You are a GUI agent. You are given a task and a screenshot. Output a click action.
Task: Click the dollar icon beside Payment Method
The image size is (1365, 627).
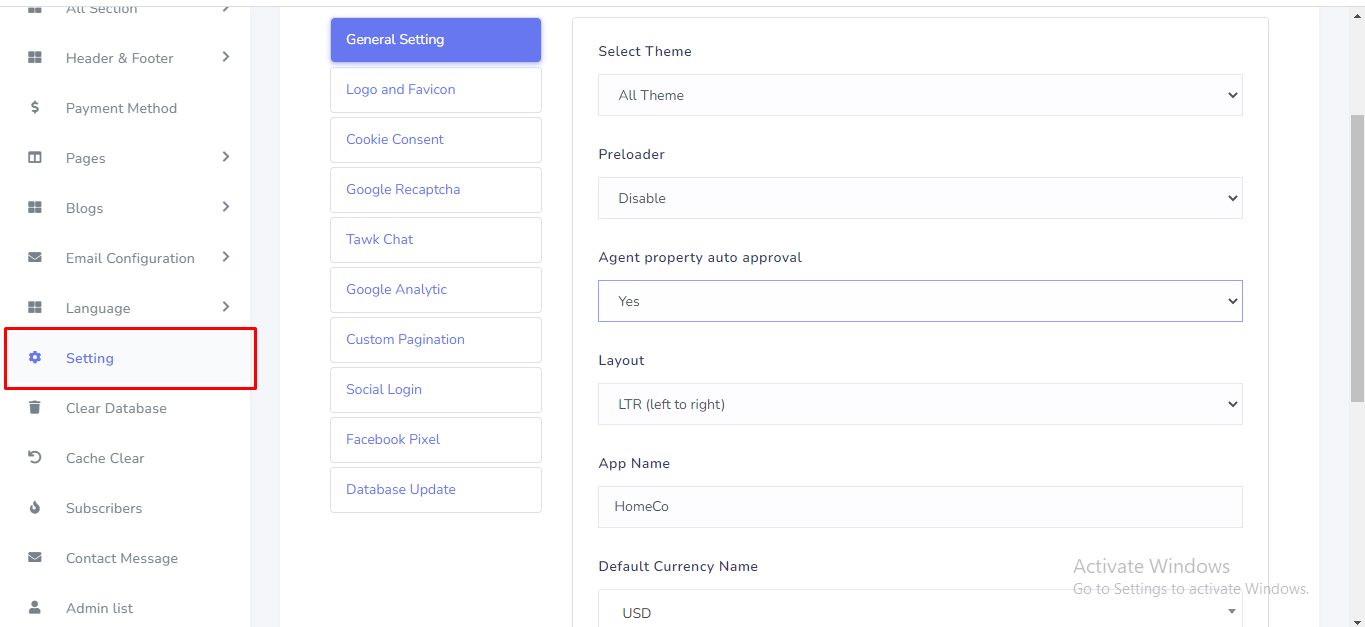pos(35,108)
